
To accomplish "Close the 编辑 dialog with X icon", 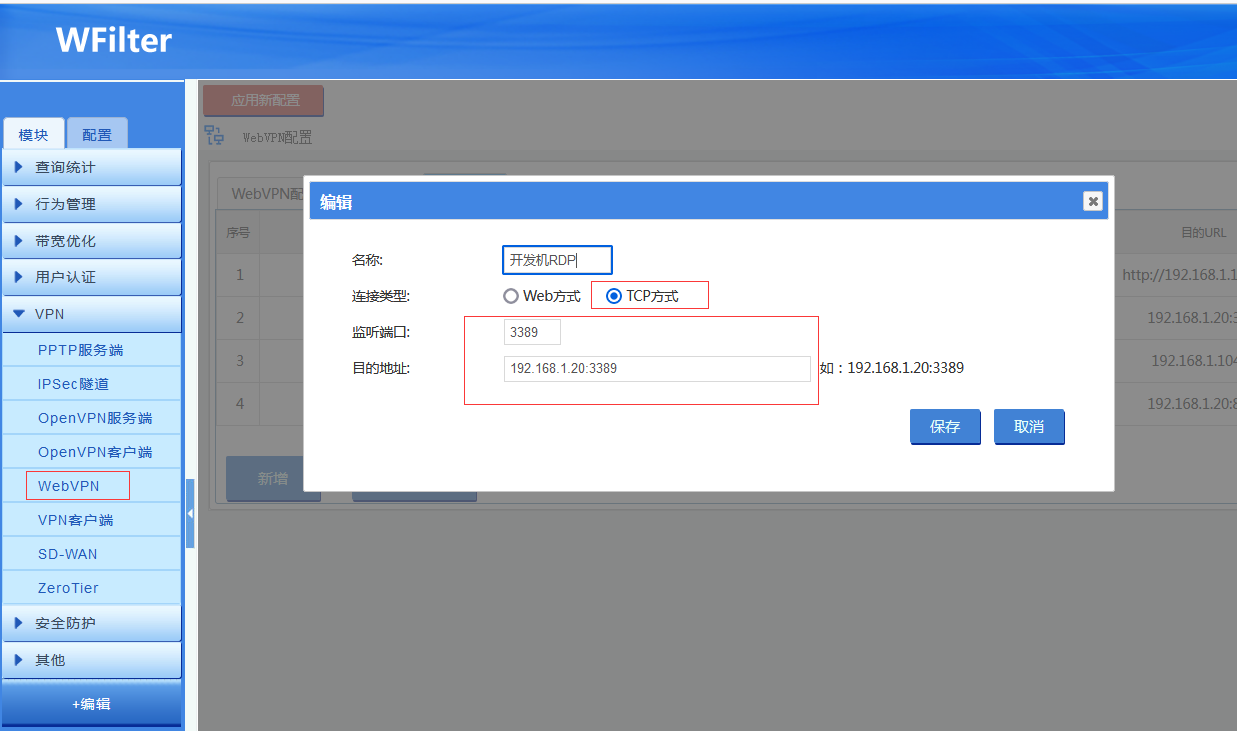I will [x=1093, y=201].
